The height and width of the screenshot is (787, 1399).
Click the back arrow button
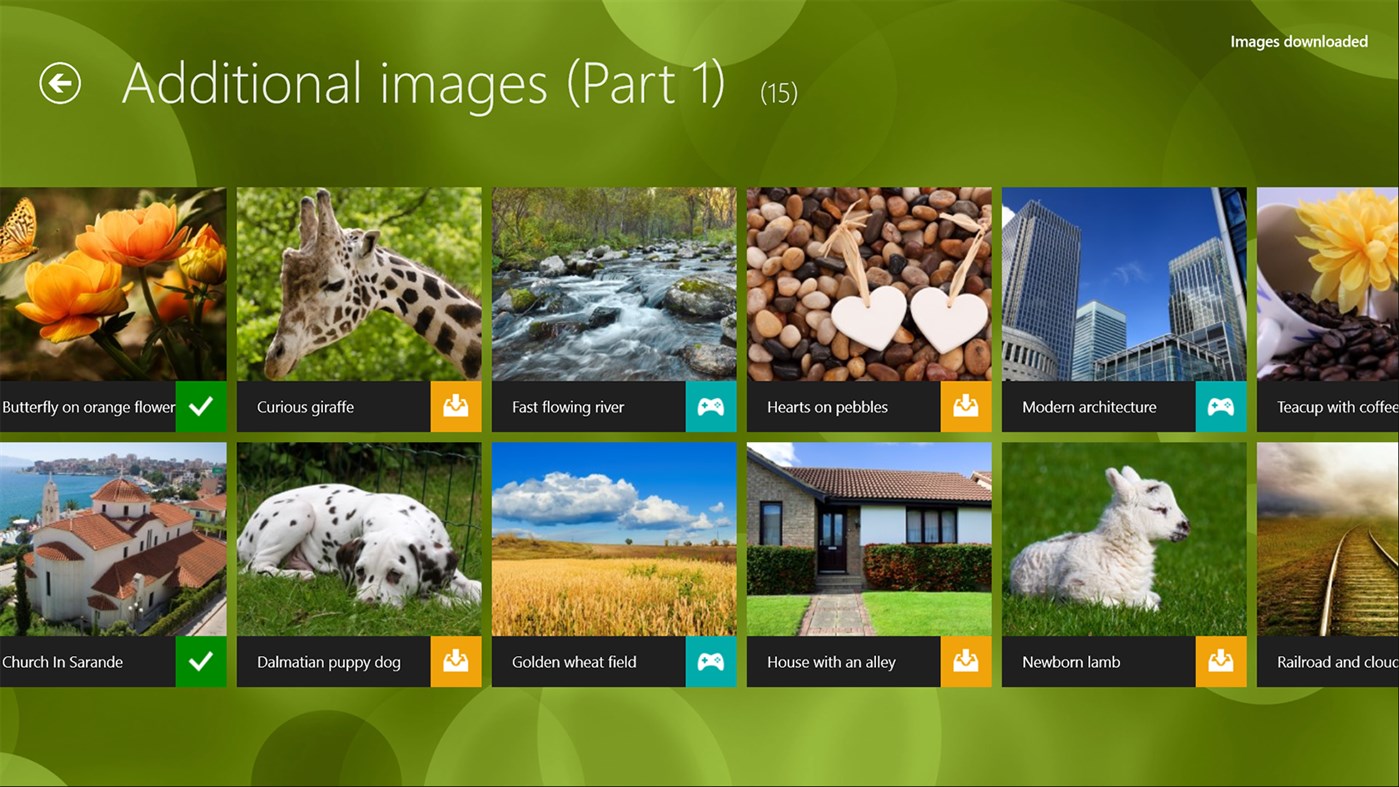[59, 83]
